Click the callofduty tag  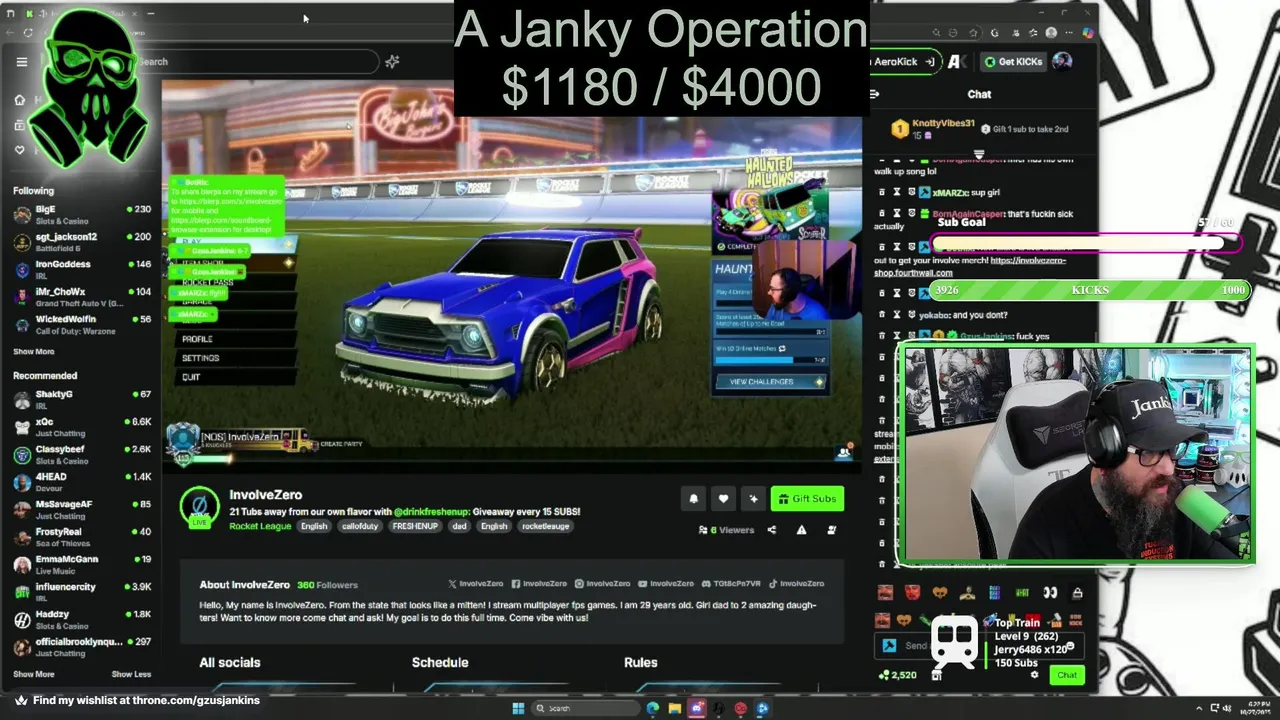[360, 526]
